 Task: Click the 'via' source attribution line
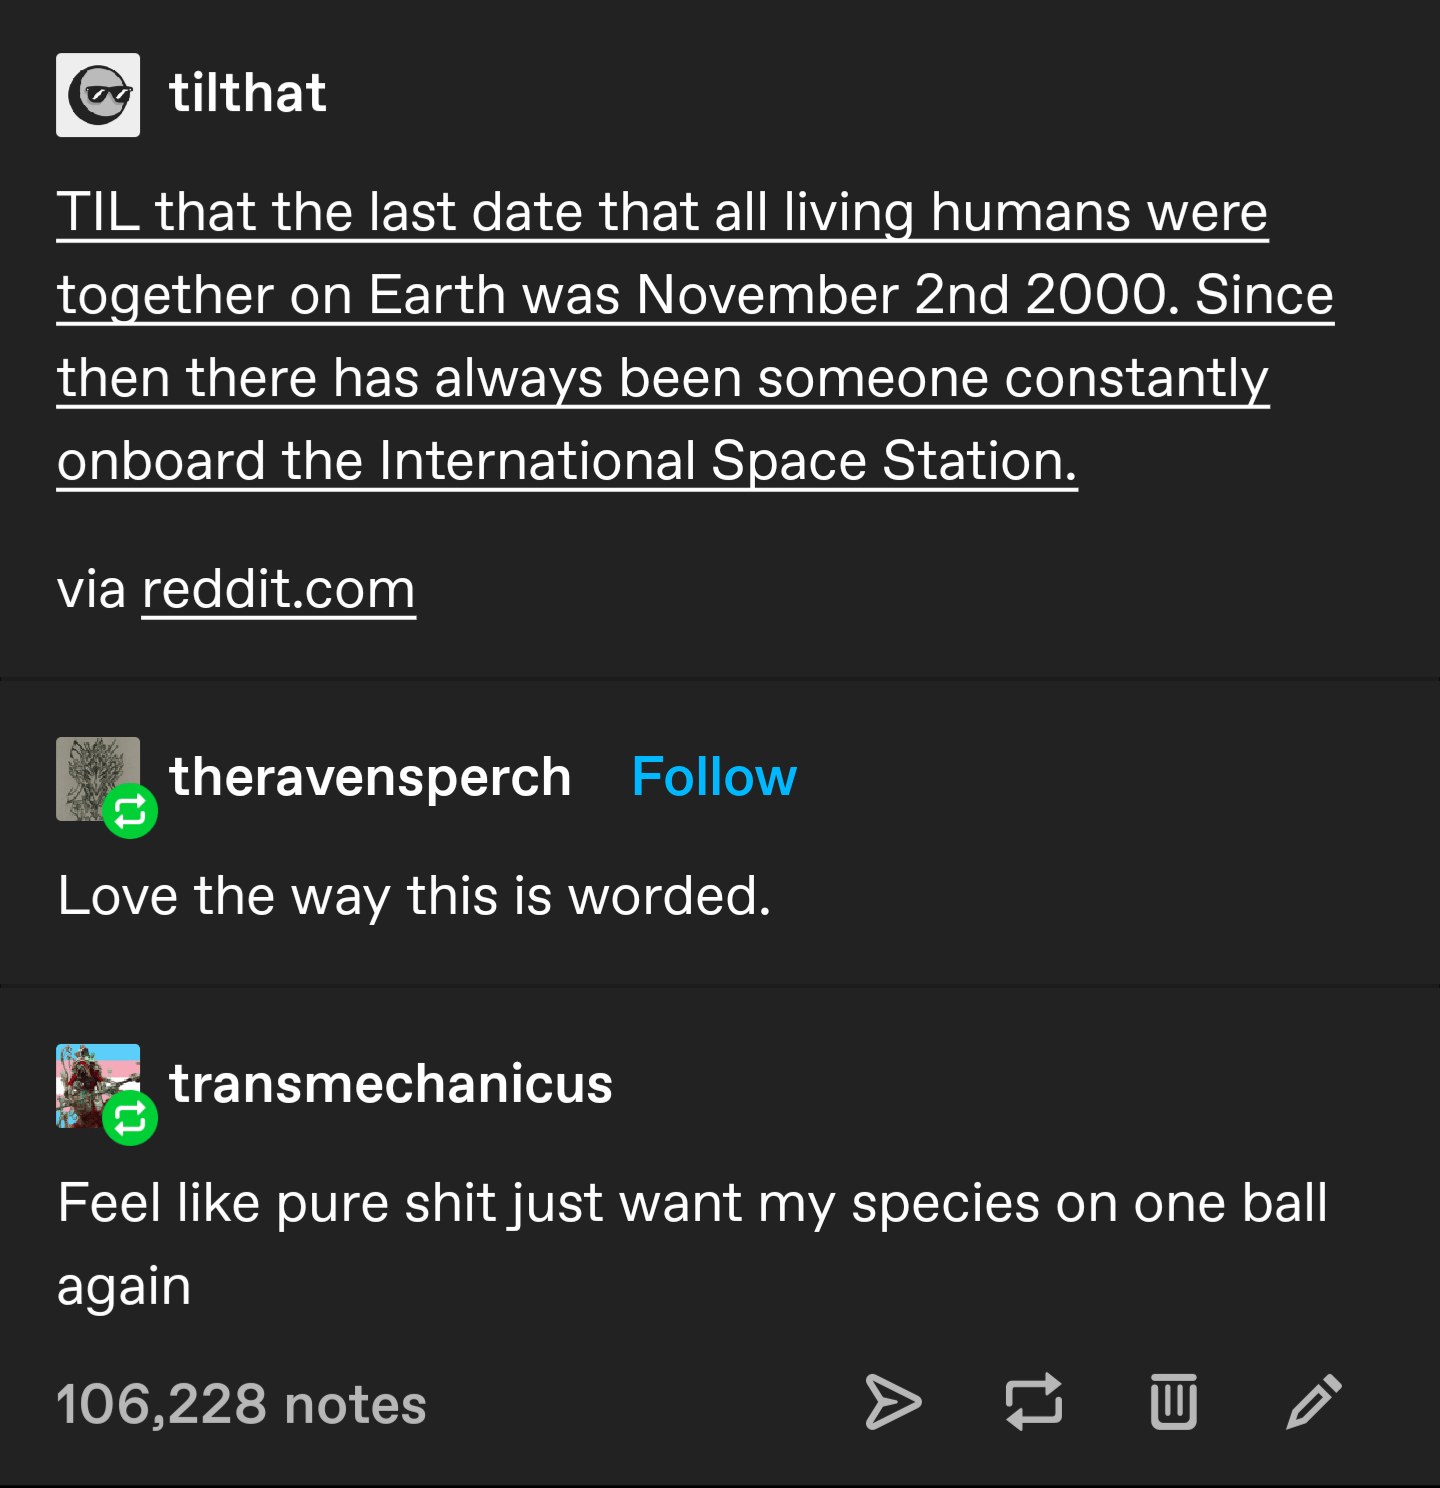tap(90, 589)
